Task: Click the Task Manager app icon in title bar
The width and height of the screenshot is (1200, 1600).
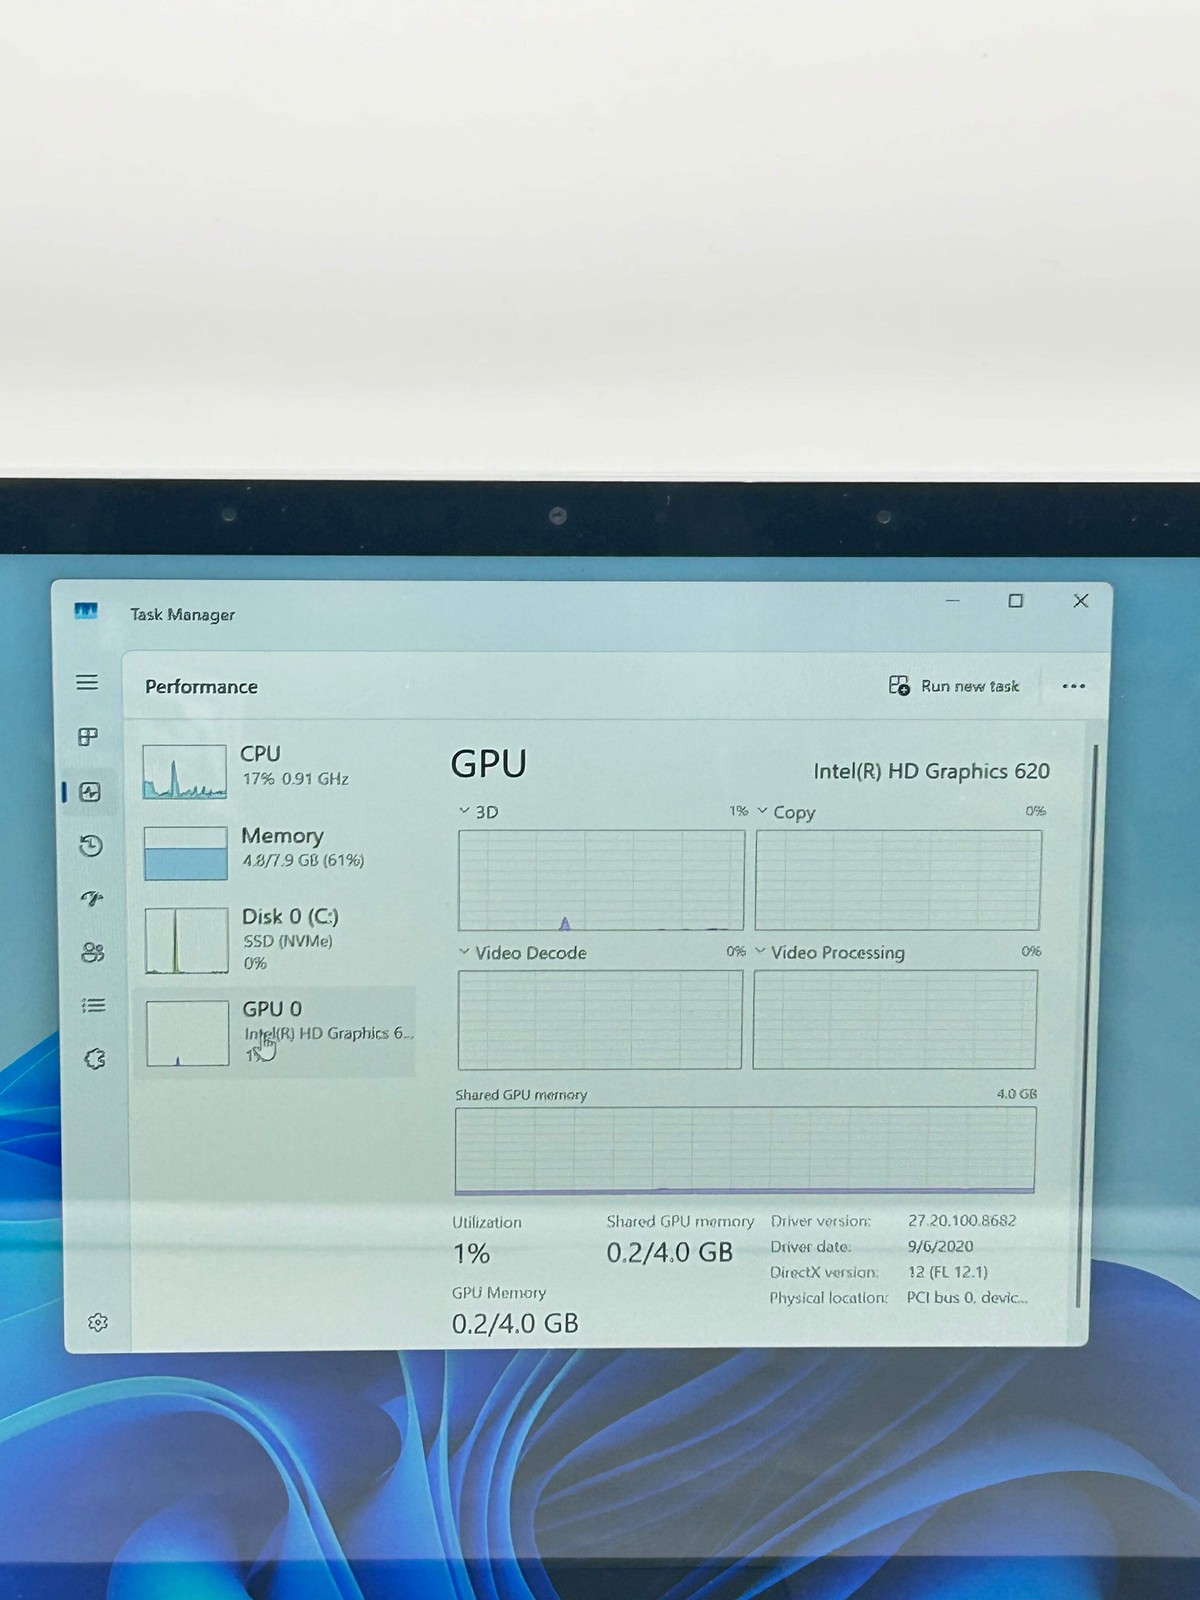Action: pos(86,611)
